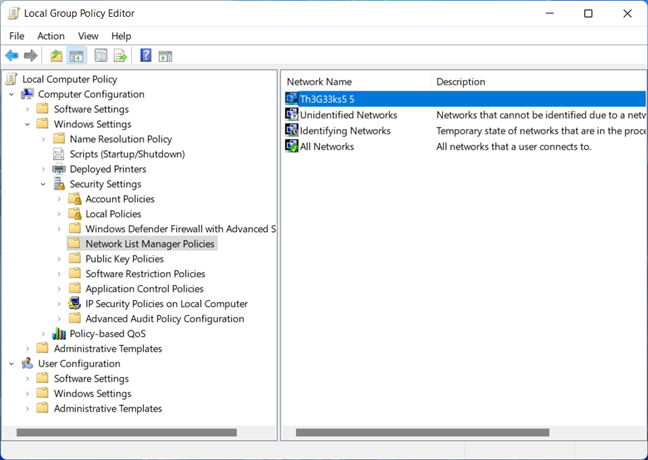Click the Deployed Printers printer icon
This screenshot has width=648, height=460.
59,169
